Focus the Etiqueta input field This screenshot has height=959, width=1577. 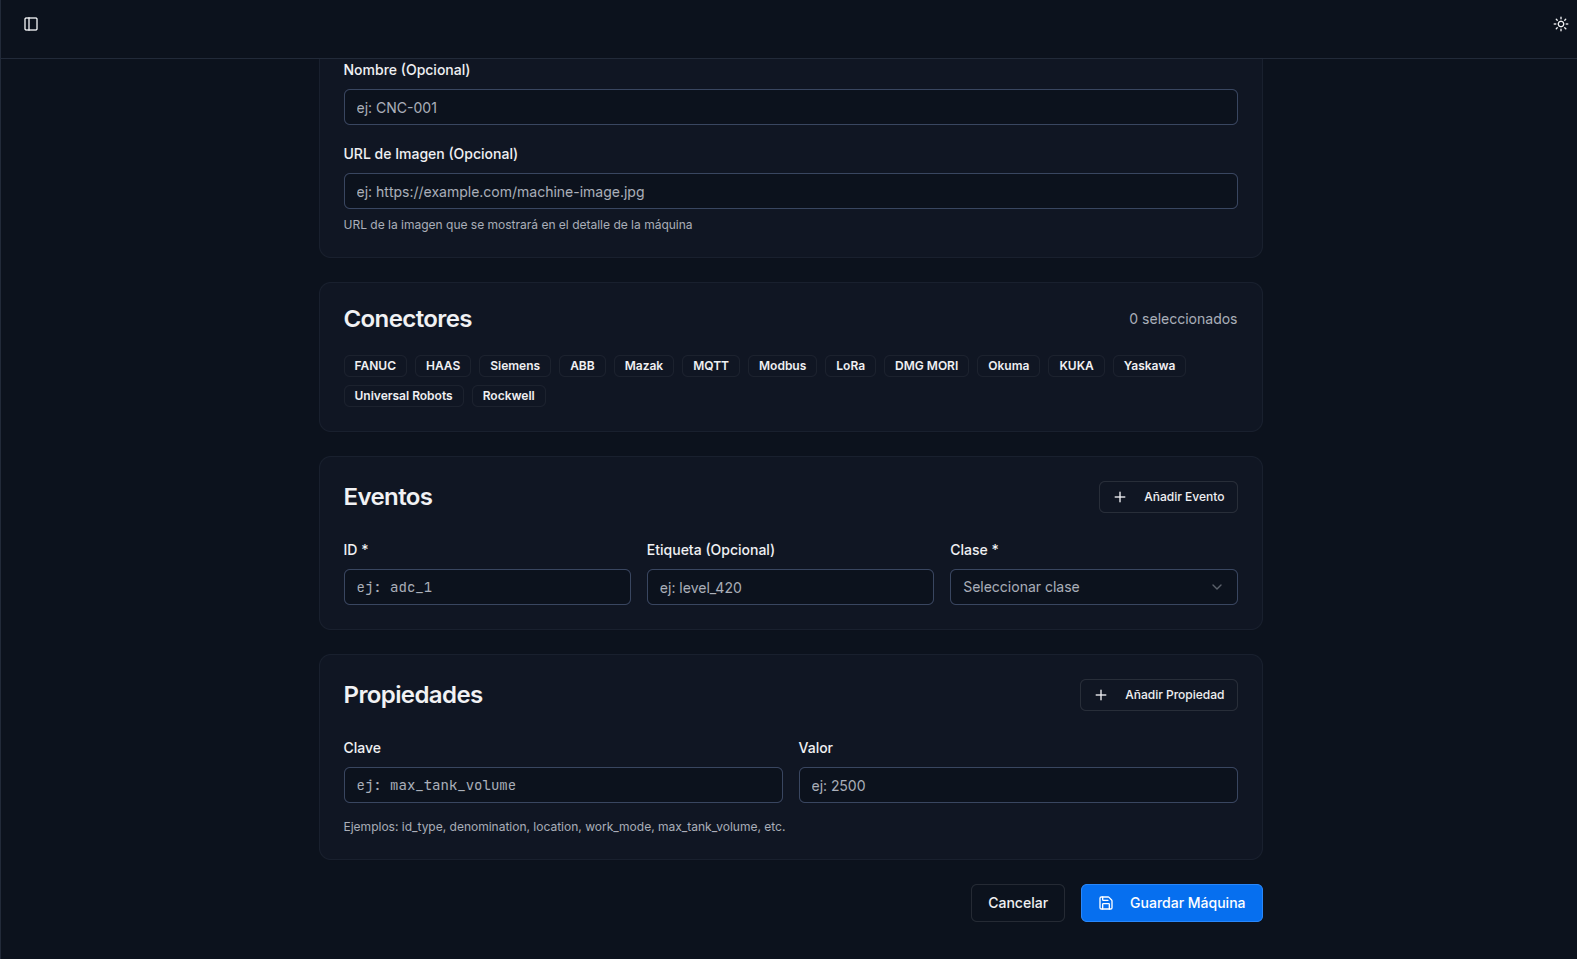(x=790, y=587)
